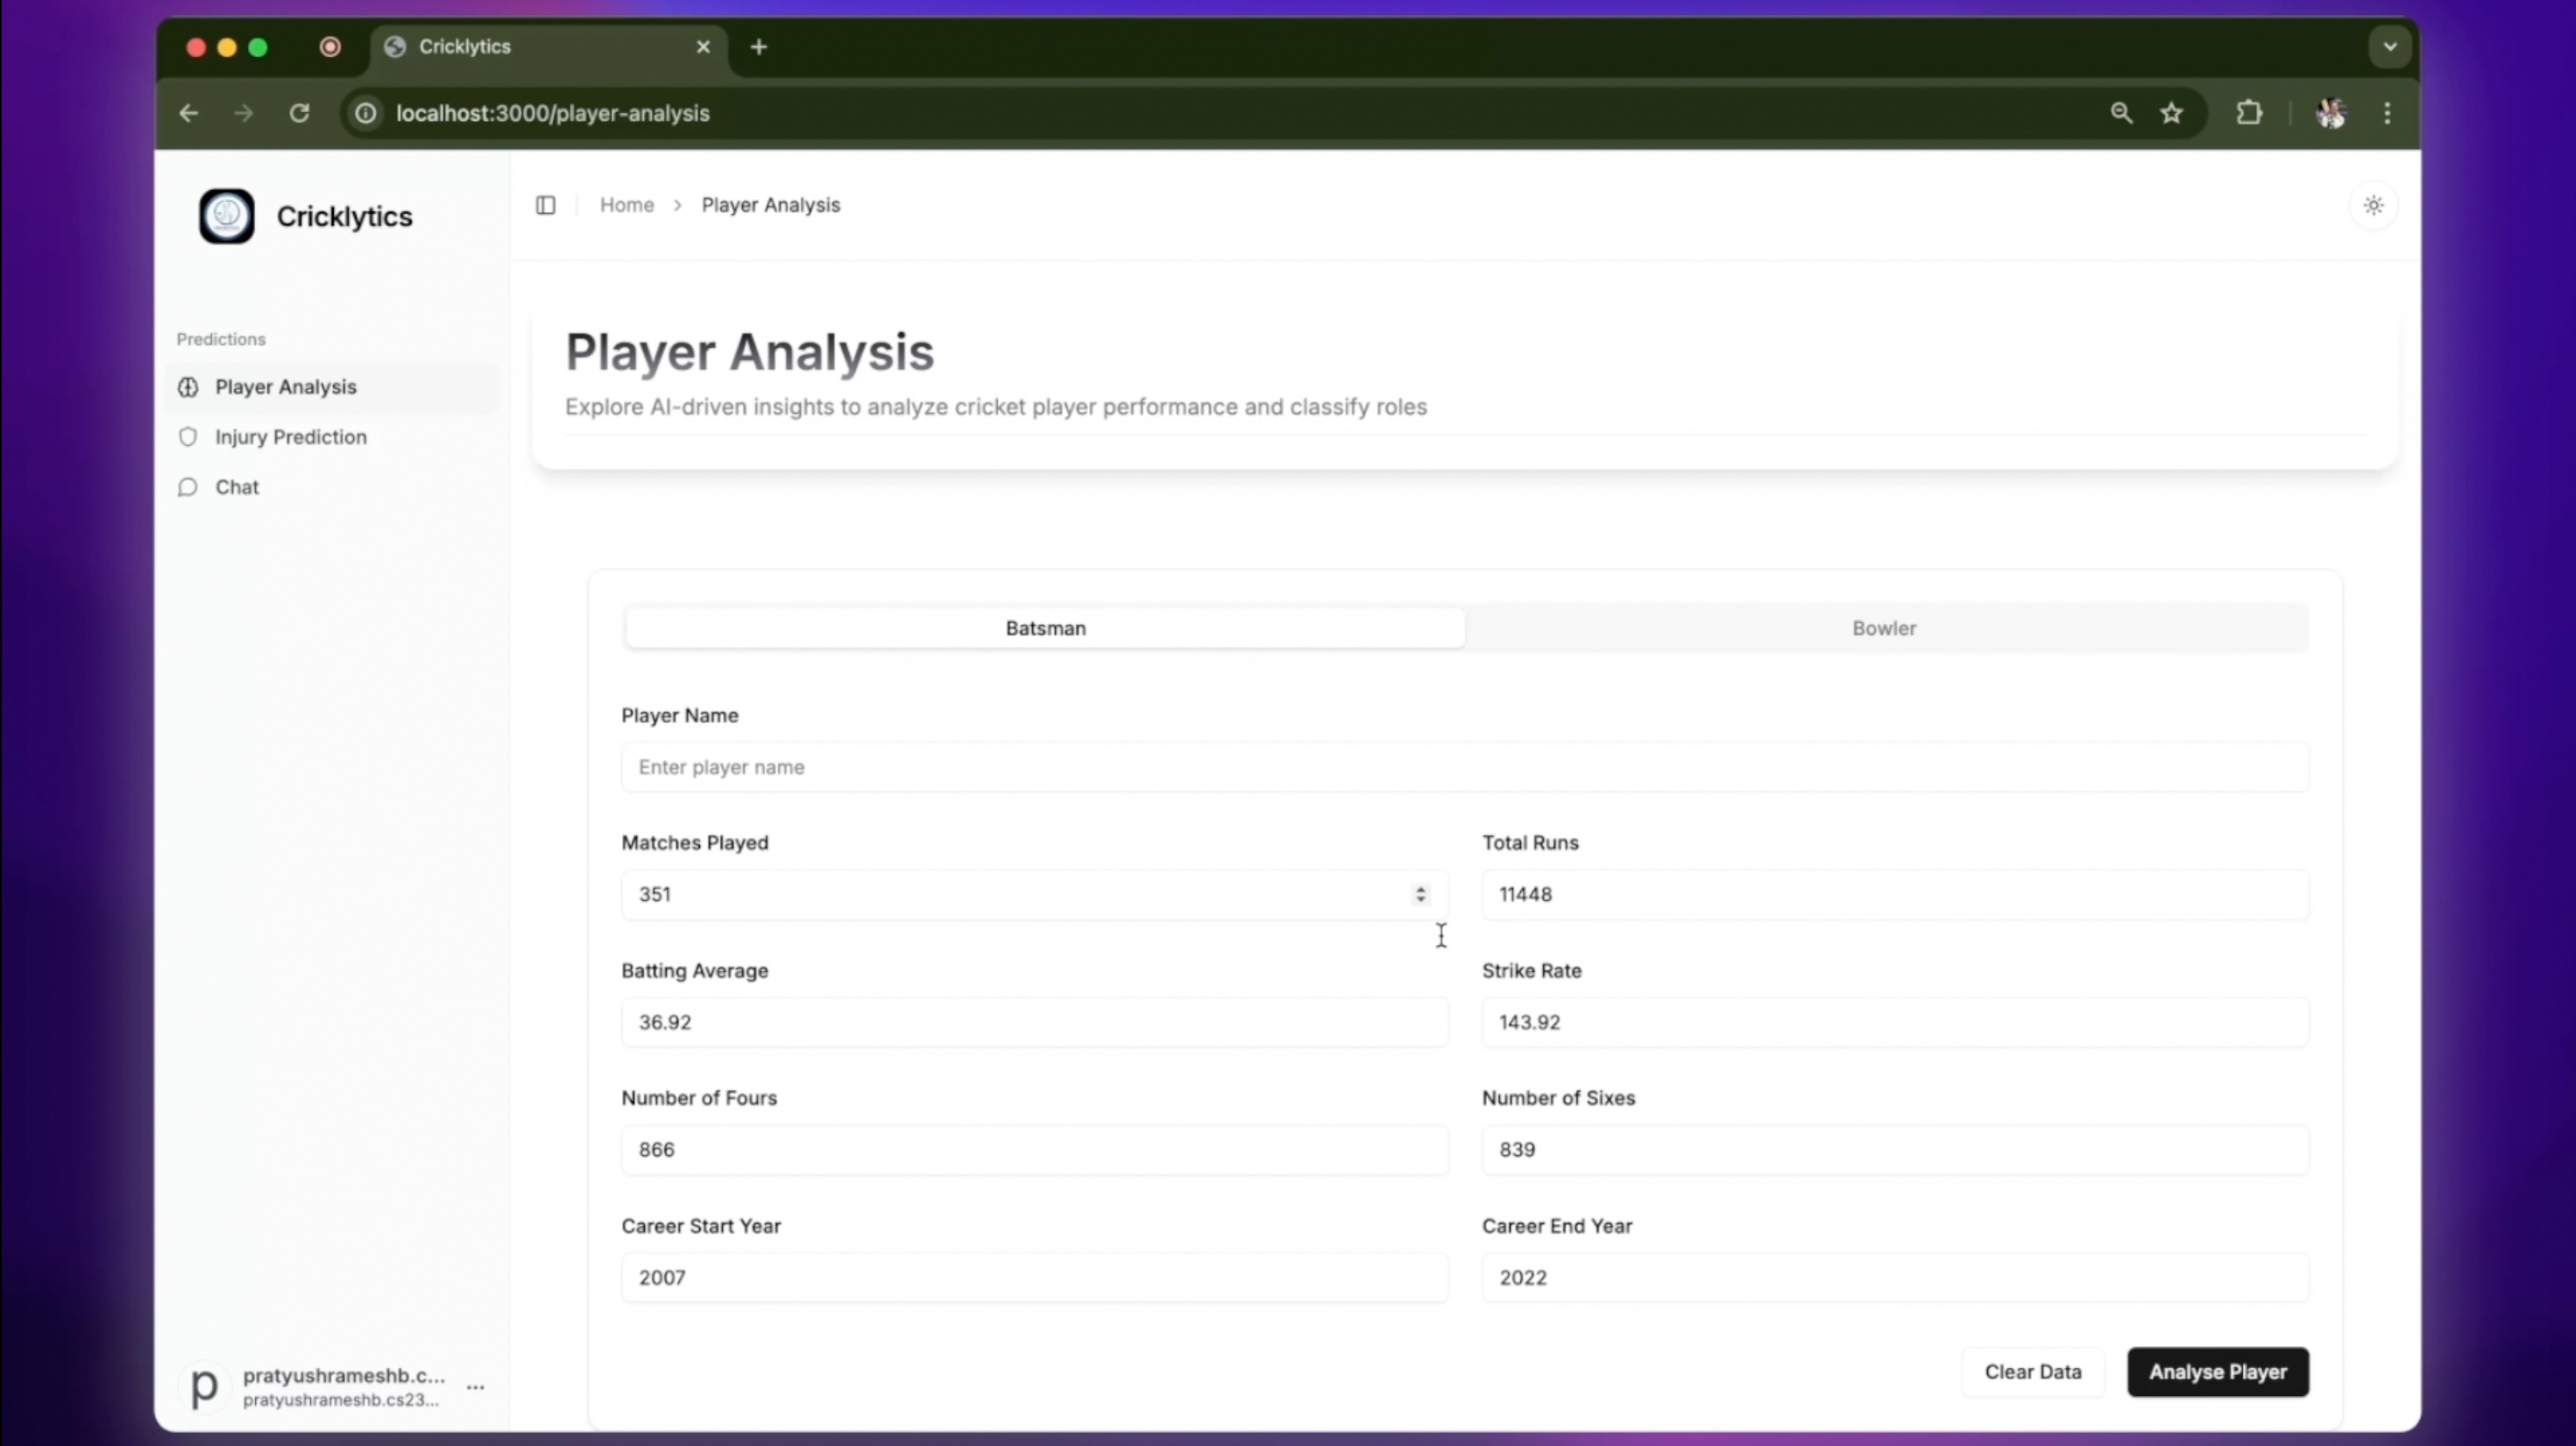The image size is (2576, 1446).
Task: Switch theme using the sun icon
Action: pyautogui.click(x=2375, y=205)
